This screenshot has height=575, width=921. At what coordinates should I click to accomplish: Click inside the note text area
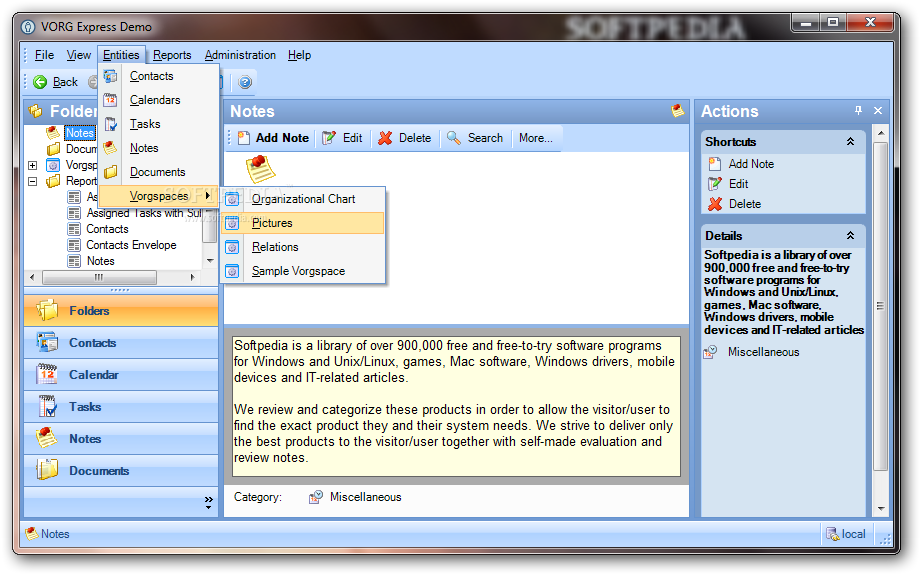456,406
